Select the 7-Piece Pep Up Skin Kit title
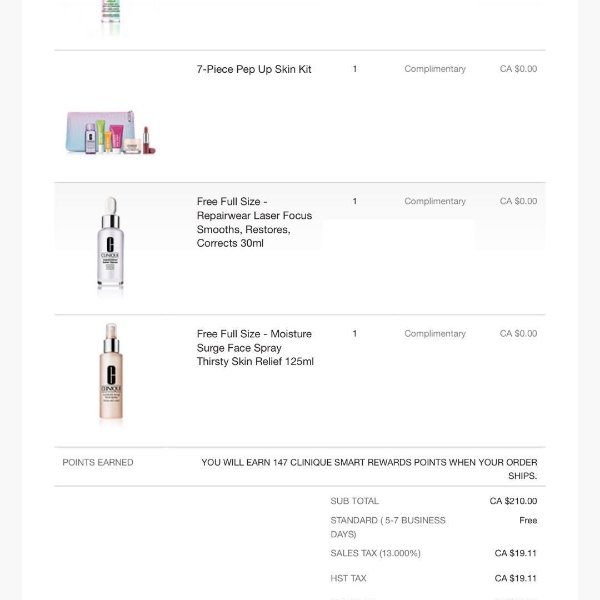 [x=254, y=69]
